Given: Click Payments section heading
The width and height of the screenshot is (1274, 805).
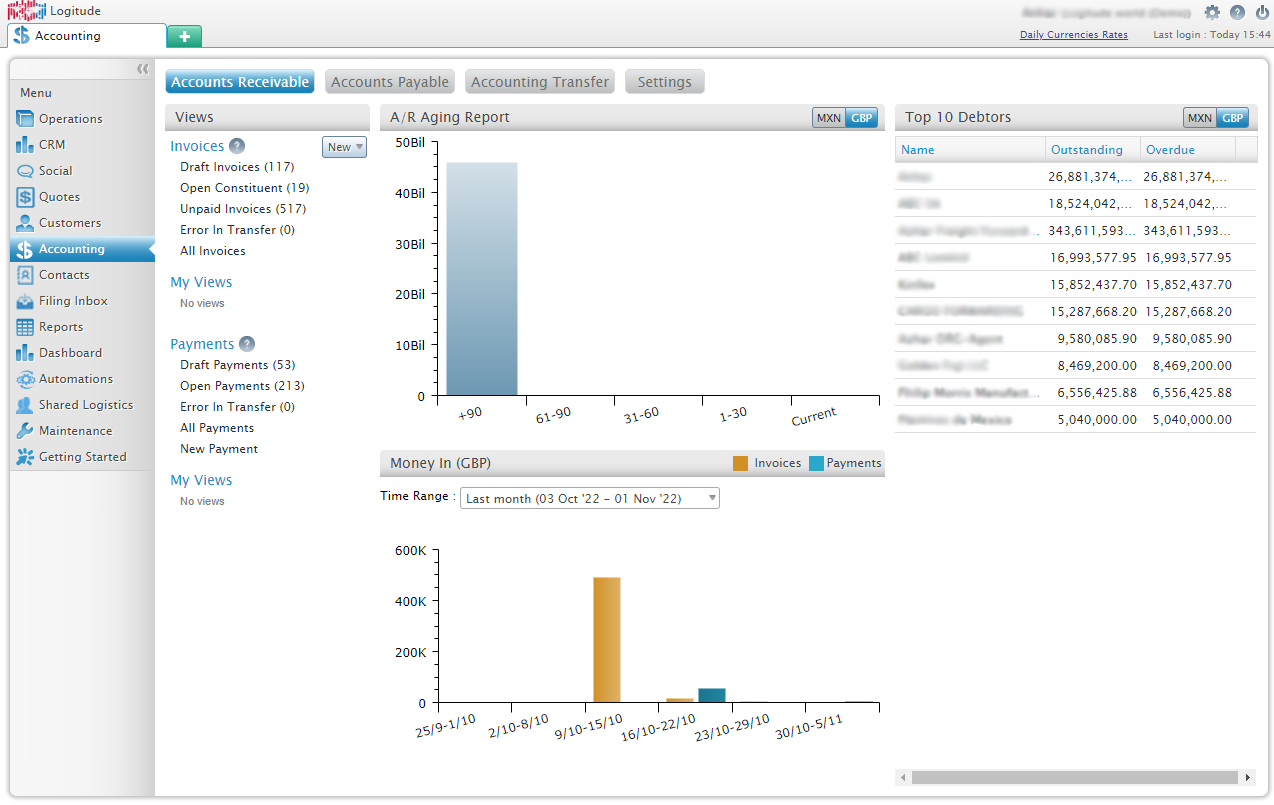Looking at the screenshot, I should [x=202, y=344].
